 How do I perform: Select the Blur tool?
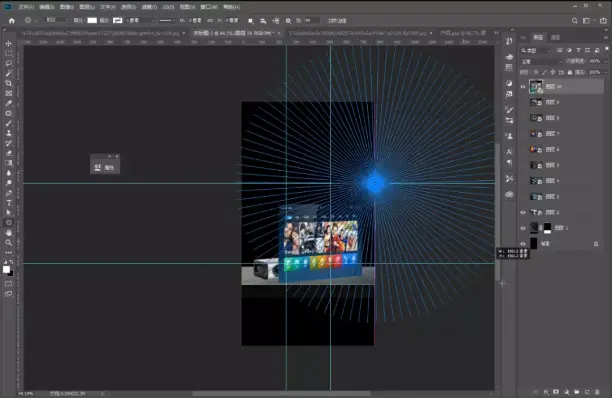point(9,173)
